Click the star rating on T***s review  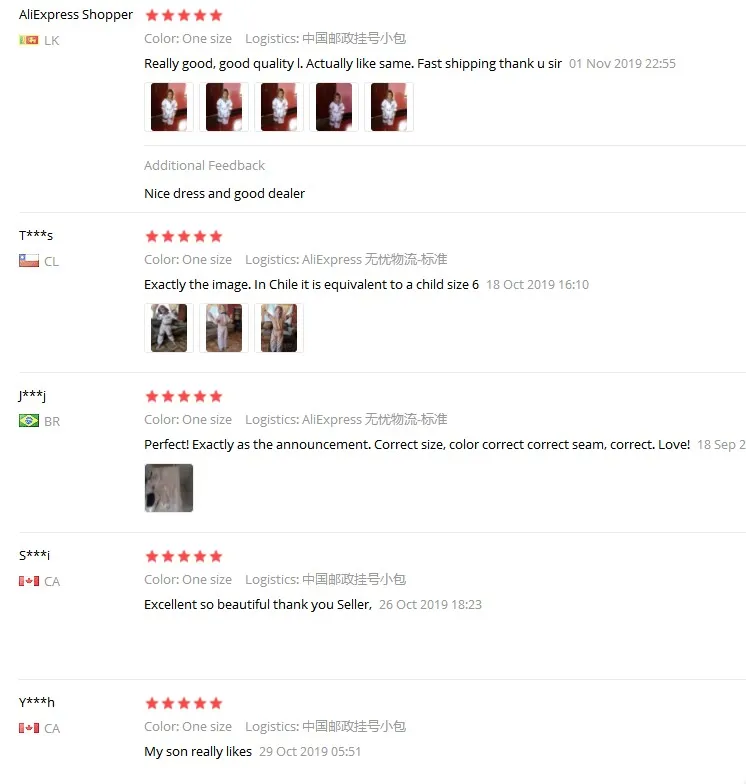(184, 236)
